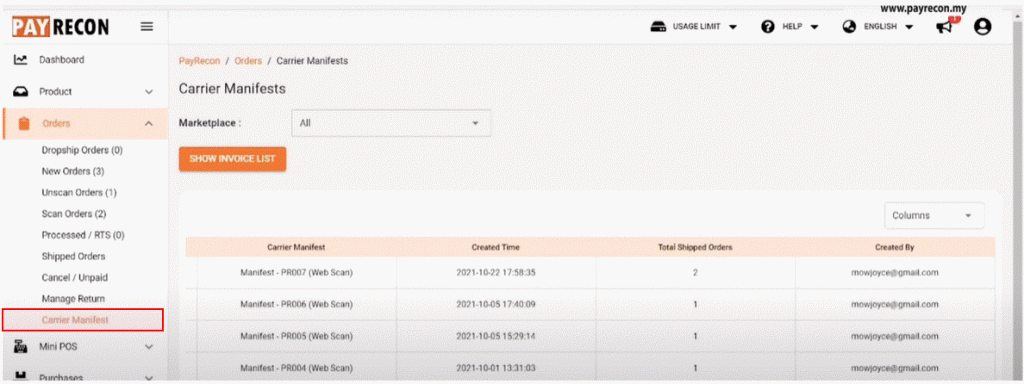This screenshot has height=384, width=1024.
Task: Select Carrier Manifest sidebar item
Action: click(x=82, y=320)
